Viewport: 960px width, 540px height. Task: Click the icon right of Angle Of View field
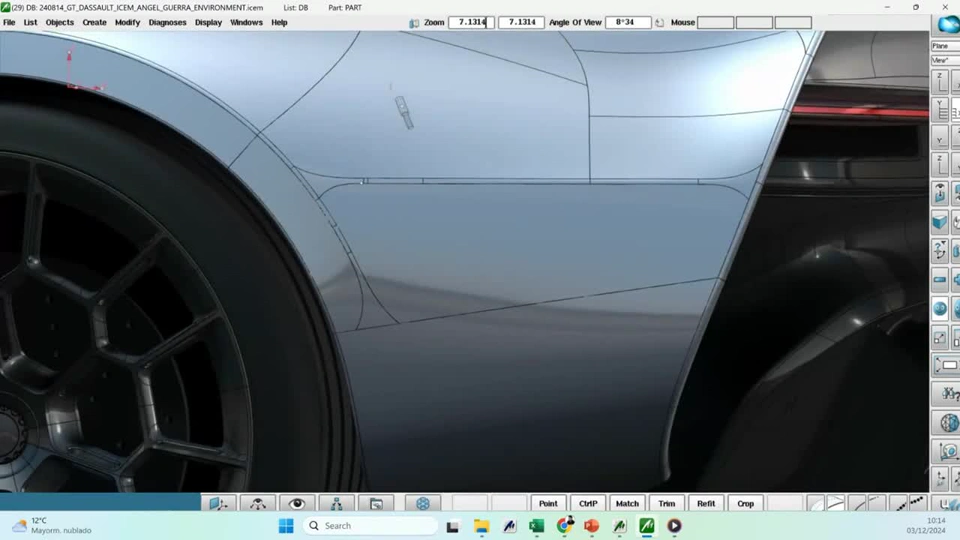[659, 23]
